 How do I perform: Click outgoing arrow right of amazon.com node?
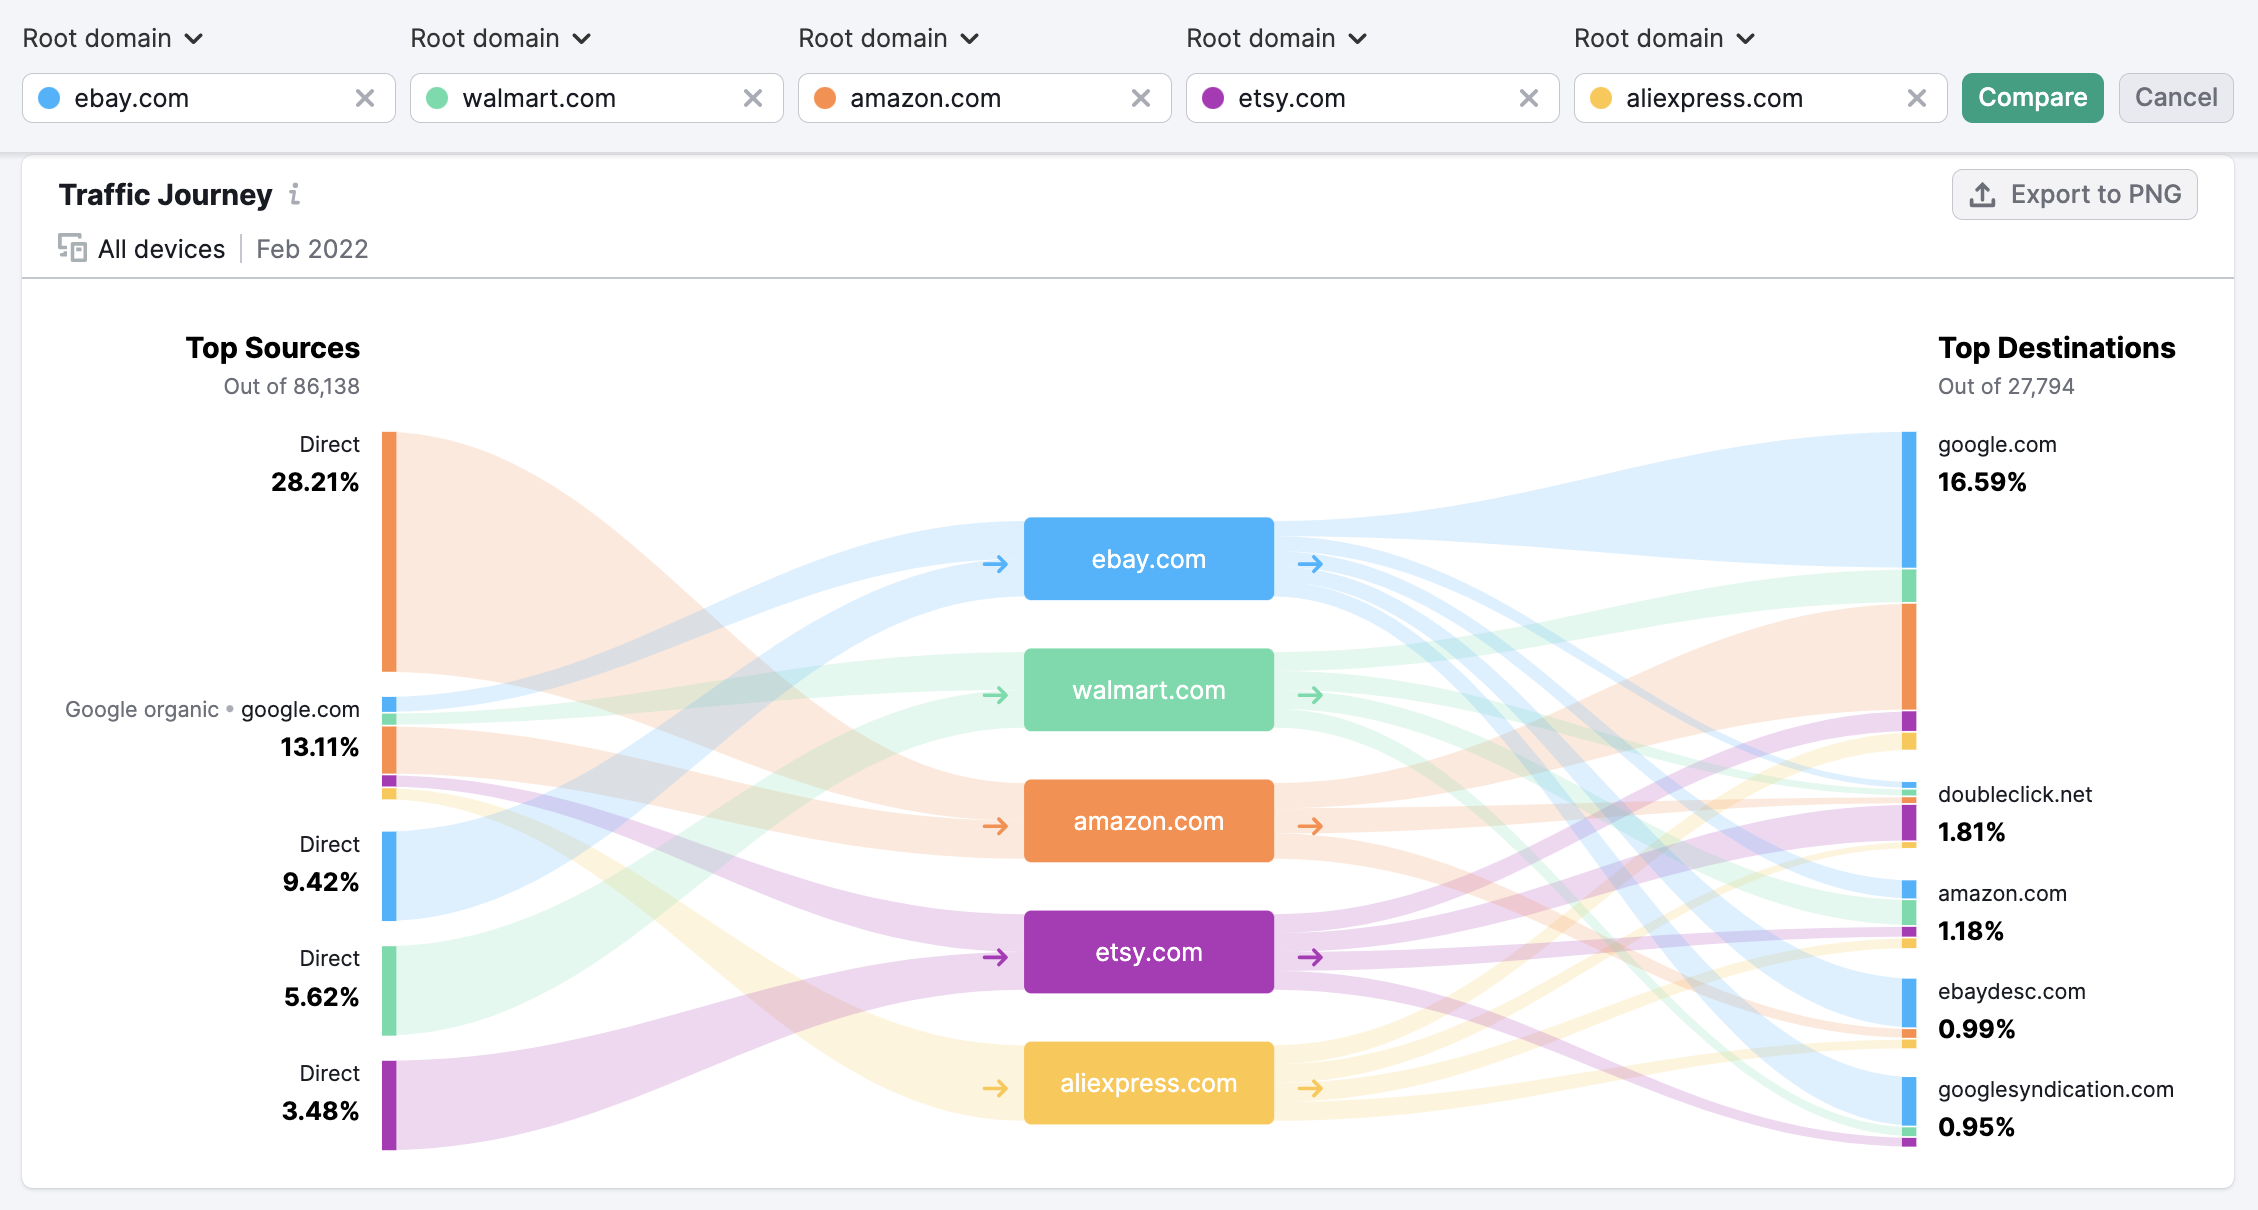tap(1311, 826)
